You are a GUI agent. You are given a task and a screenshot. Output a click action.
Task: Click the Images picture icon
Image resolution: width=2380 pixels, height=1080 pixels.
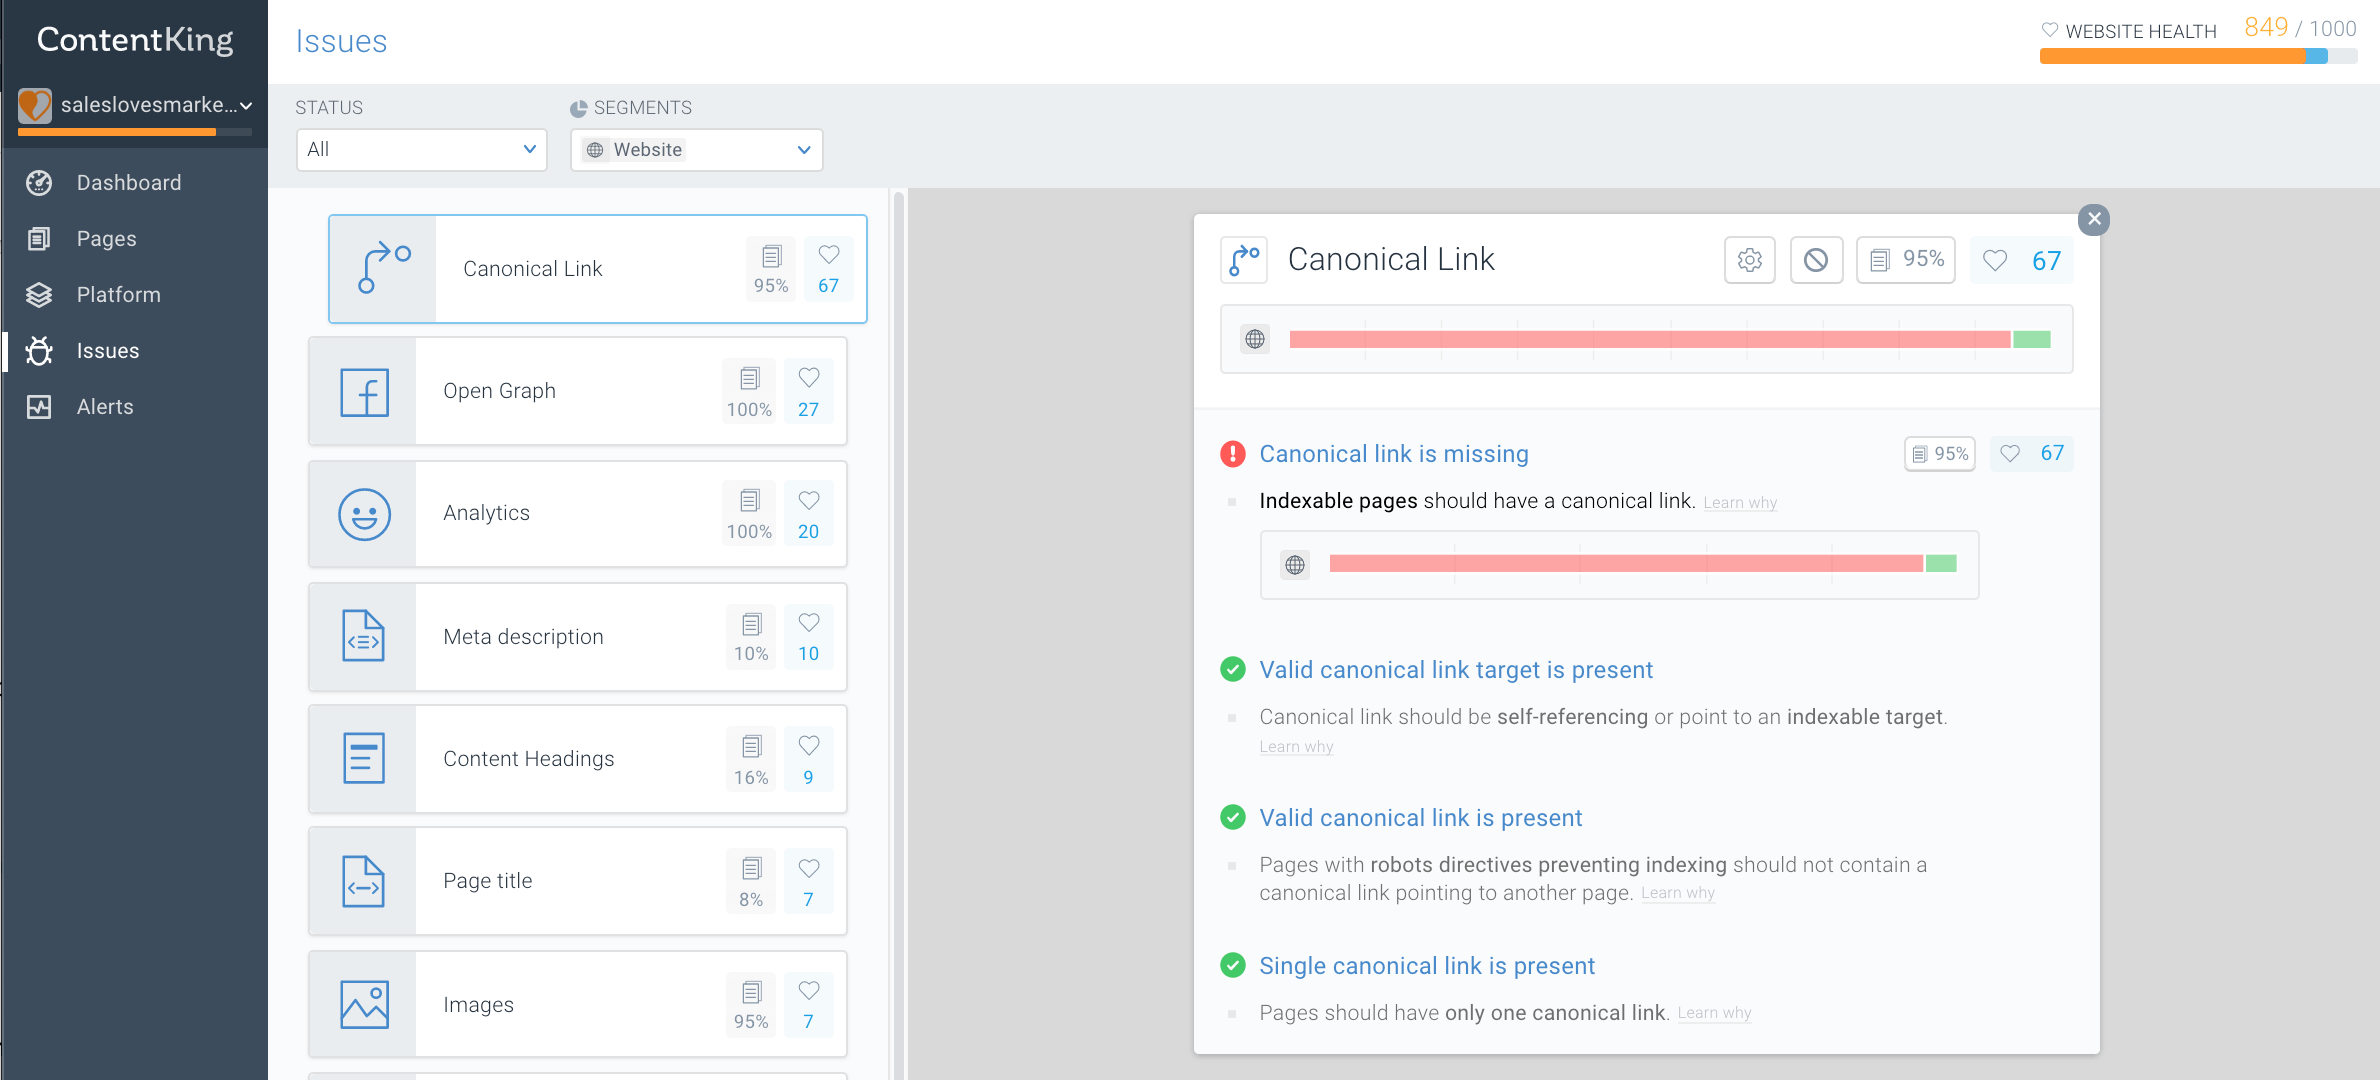364,1004
